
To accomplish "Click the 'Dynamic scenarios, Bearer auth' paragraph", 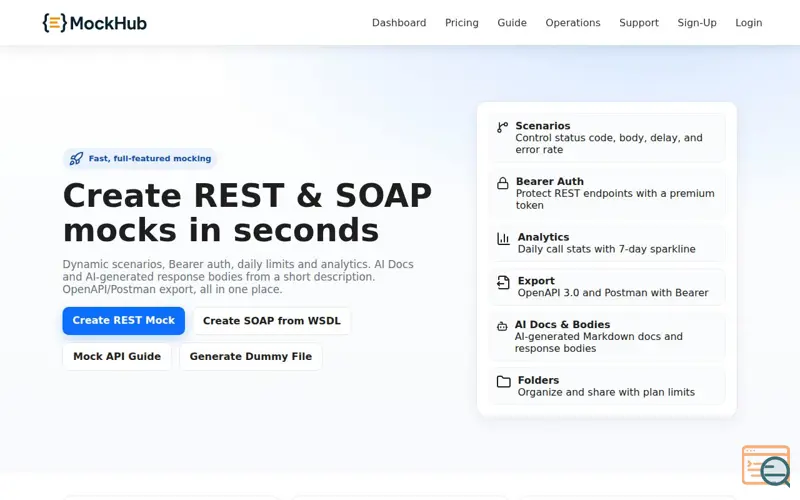I will click(238, 277).
